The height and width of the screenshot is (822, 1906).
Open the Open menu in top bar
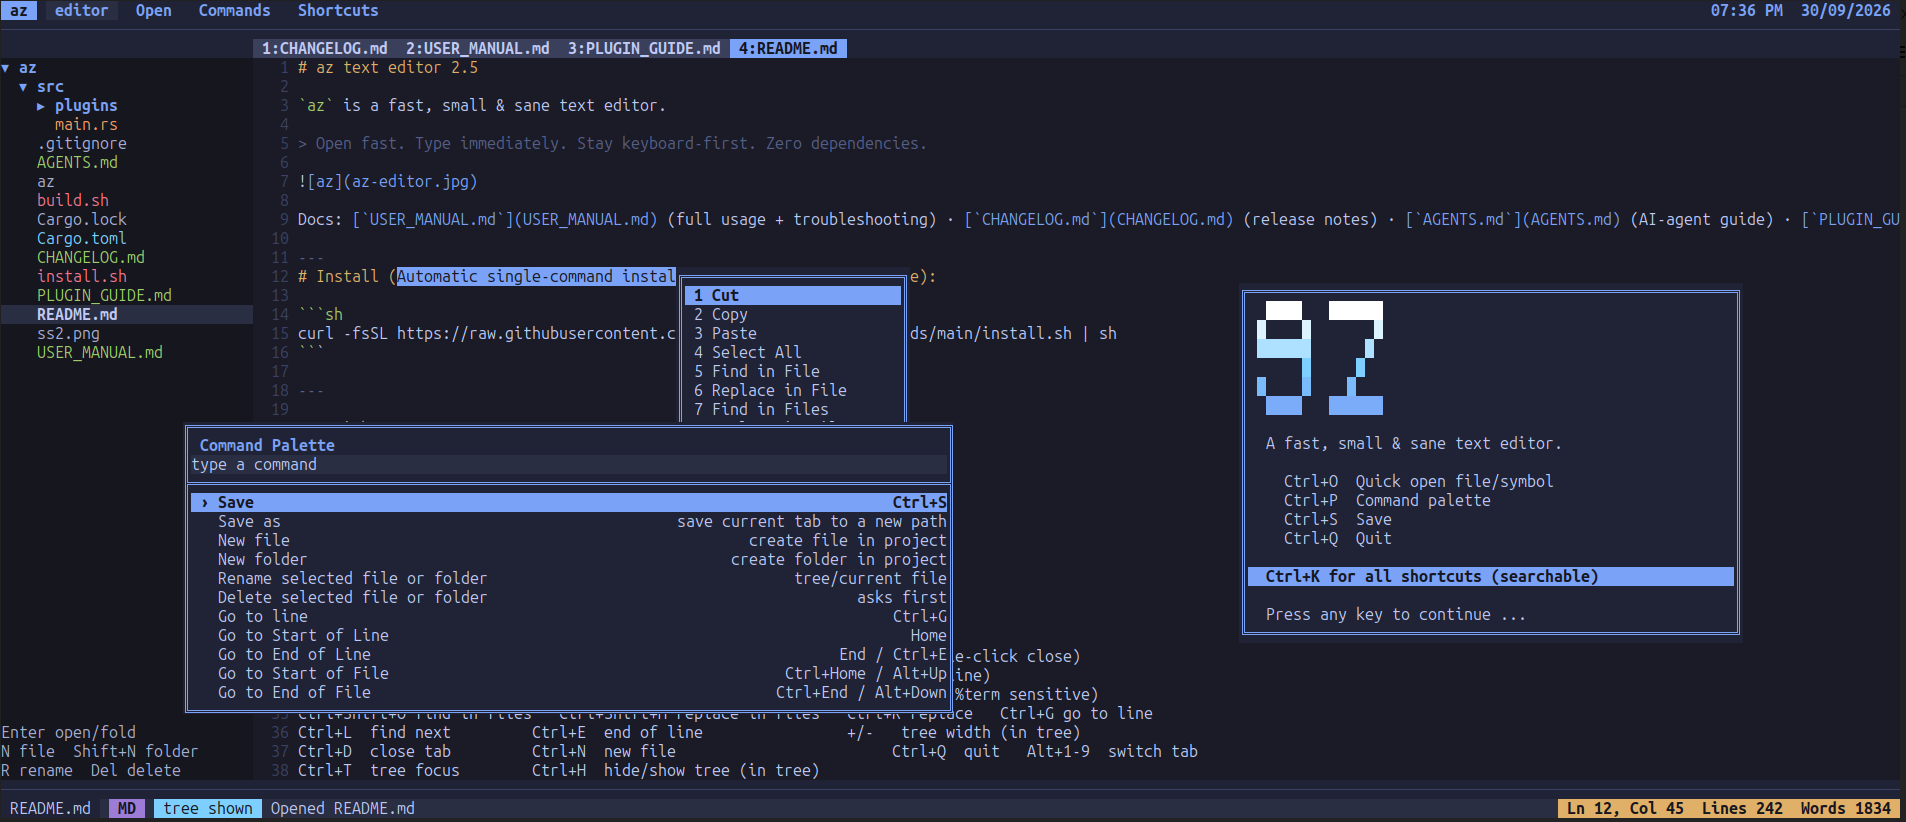click(153, 10)
